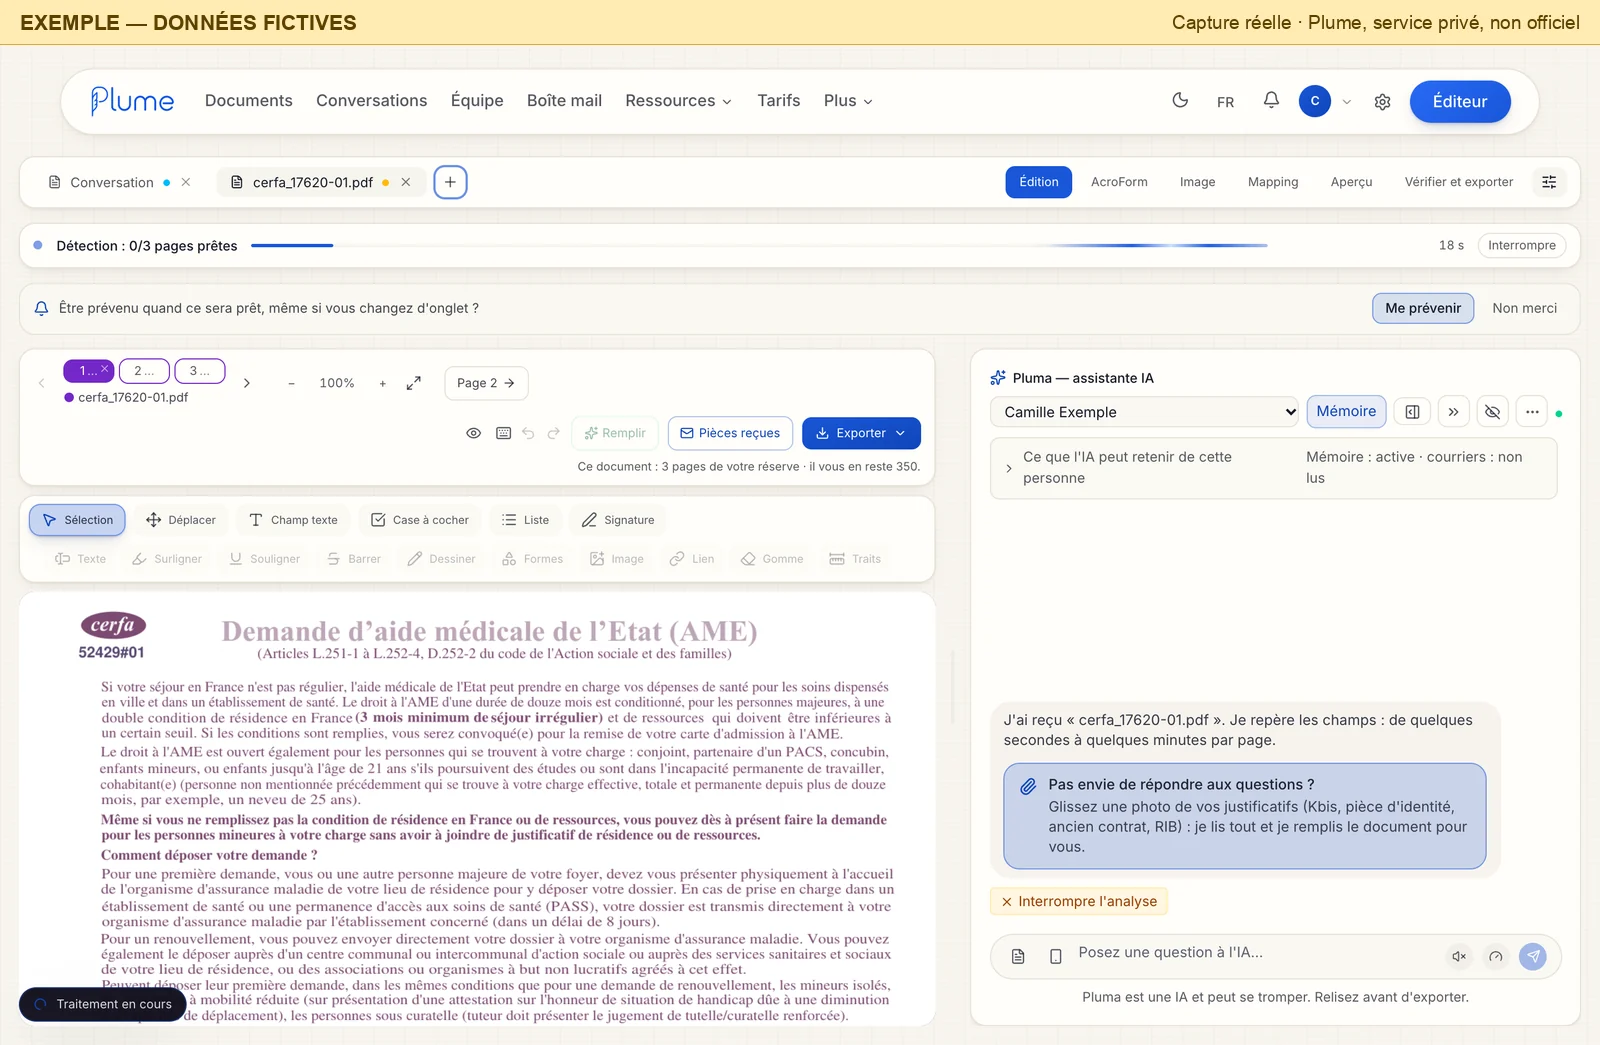Toggle the mute speaker icon in chat
This screenshot has height=1045, width=1600.
tap(1459, 957)
